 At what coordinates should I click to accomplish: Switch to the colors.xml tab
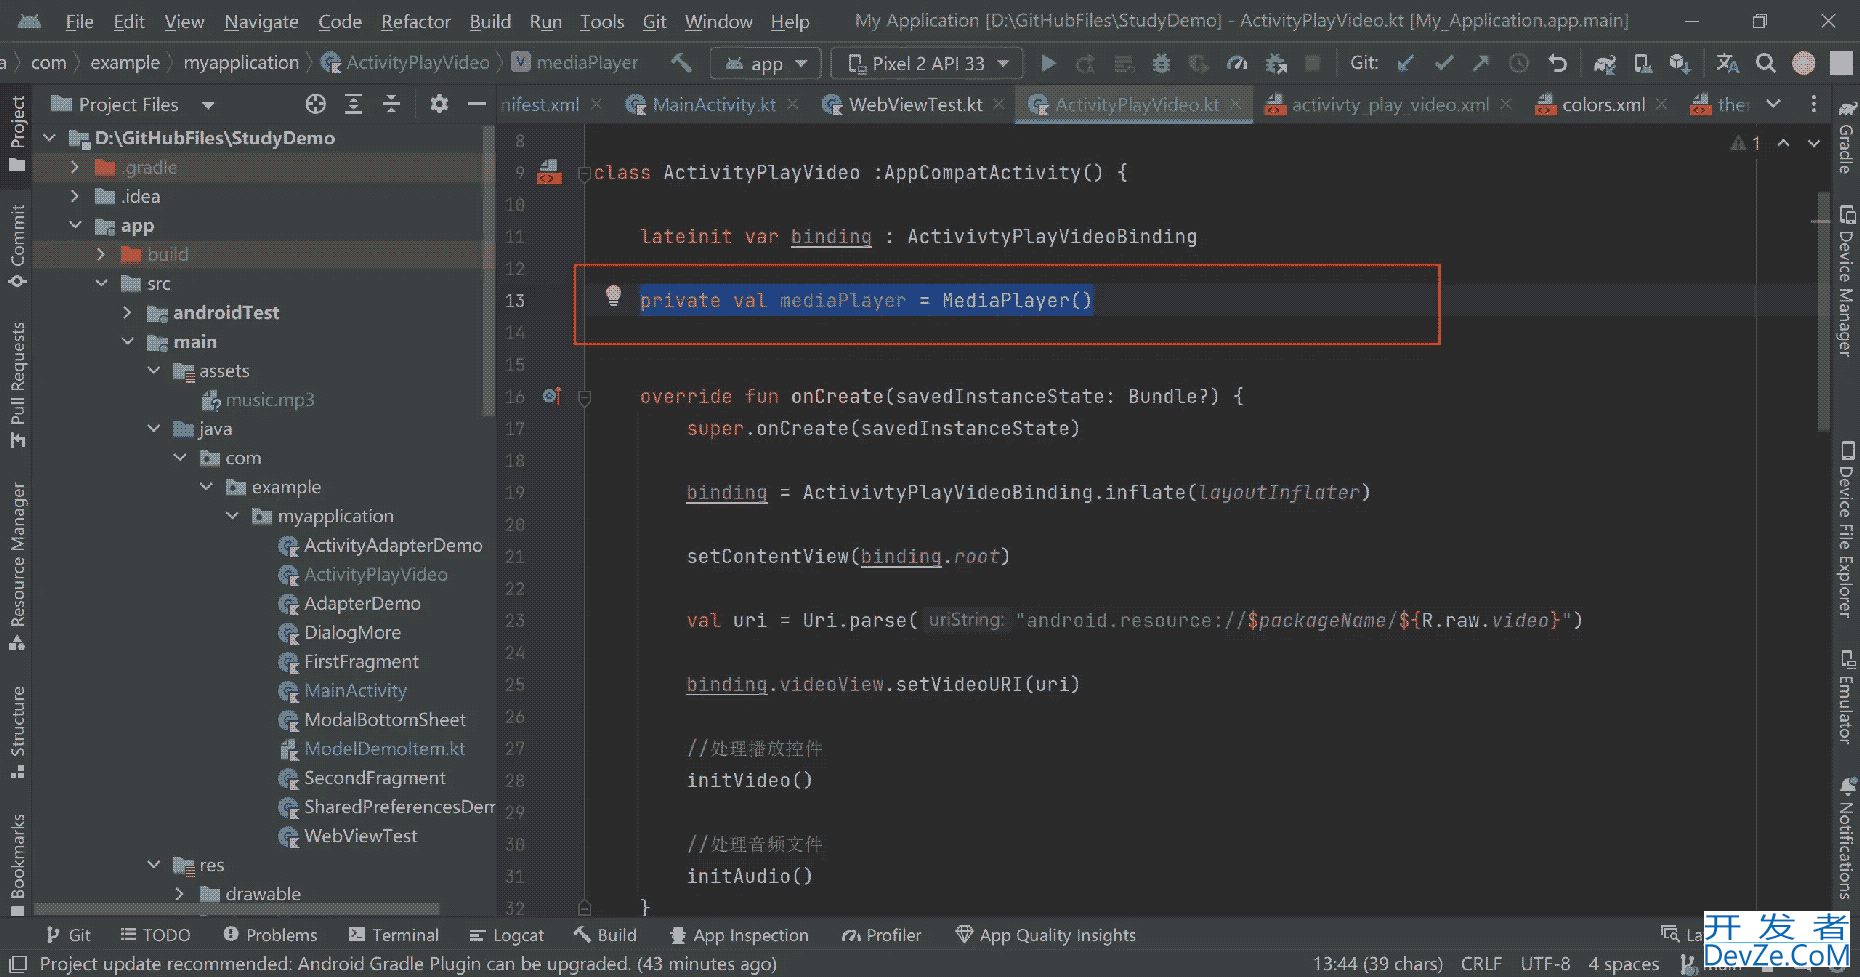[x=1603, y=104]
